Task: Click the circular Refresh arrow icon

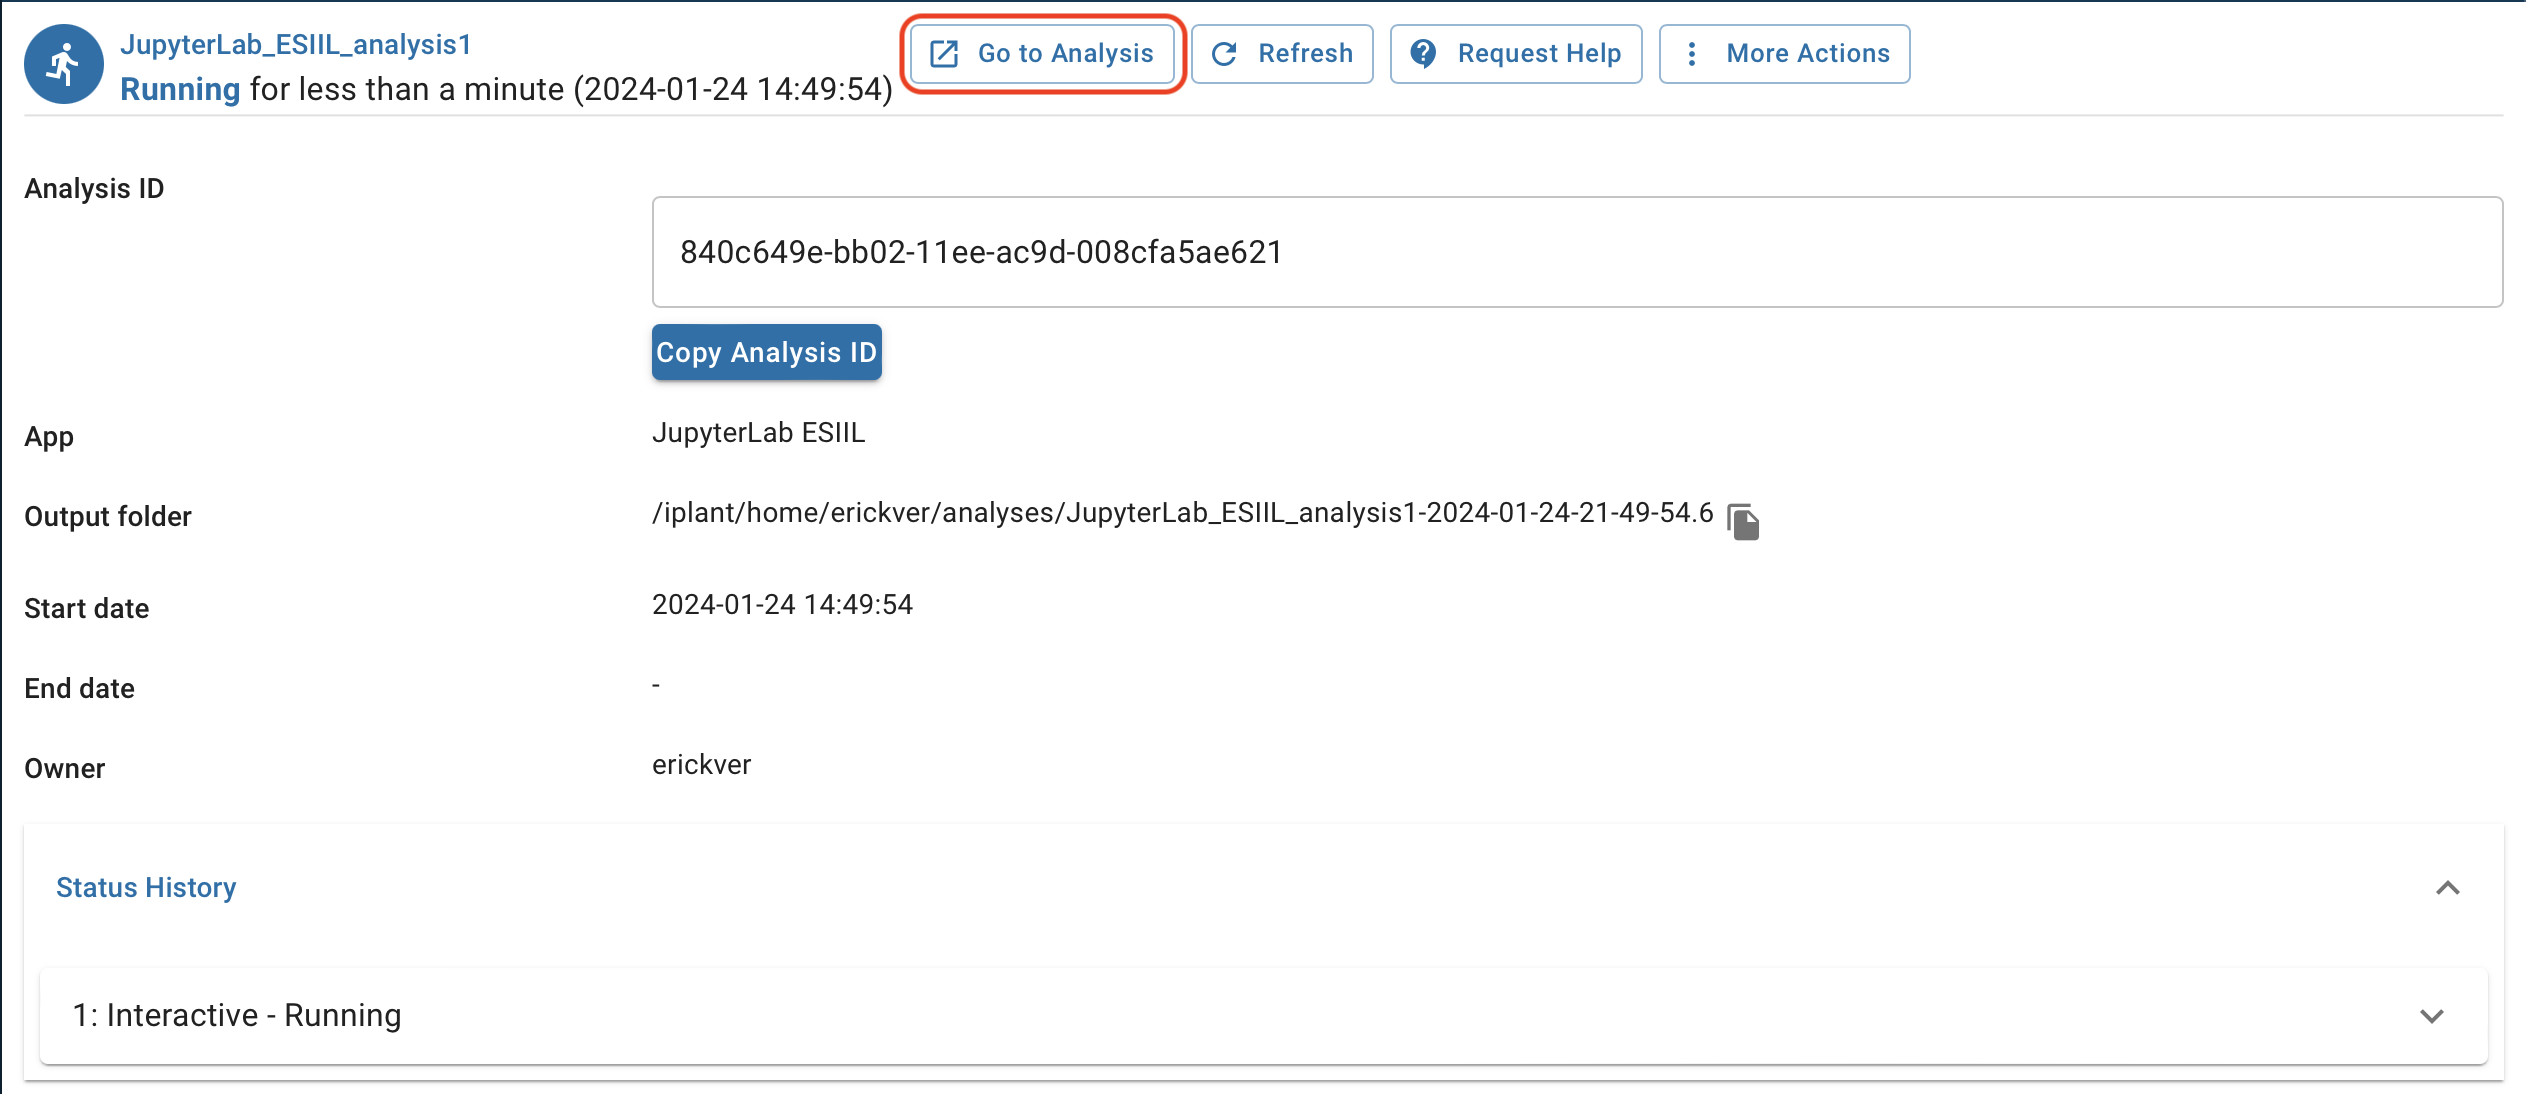Action: pyautogui.click(x=1225, y=54)
